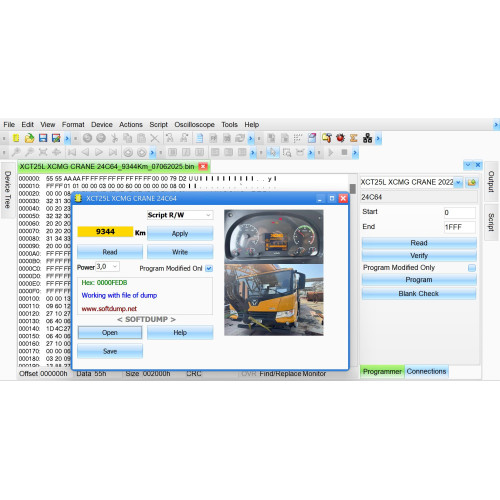The image size is (500, 500).
Task: Expand the Power 3,0 dropdown
Action: click(x=107, y=267)
